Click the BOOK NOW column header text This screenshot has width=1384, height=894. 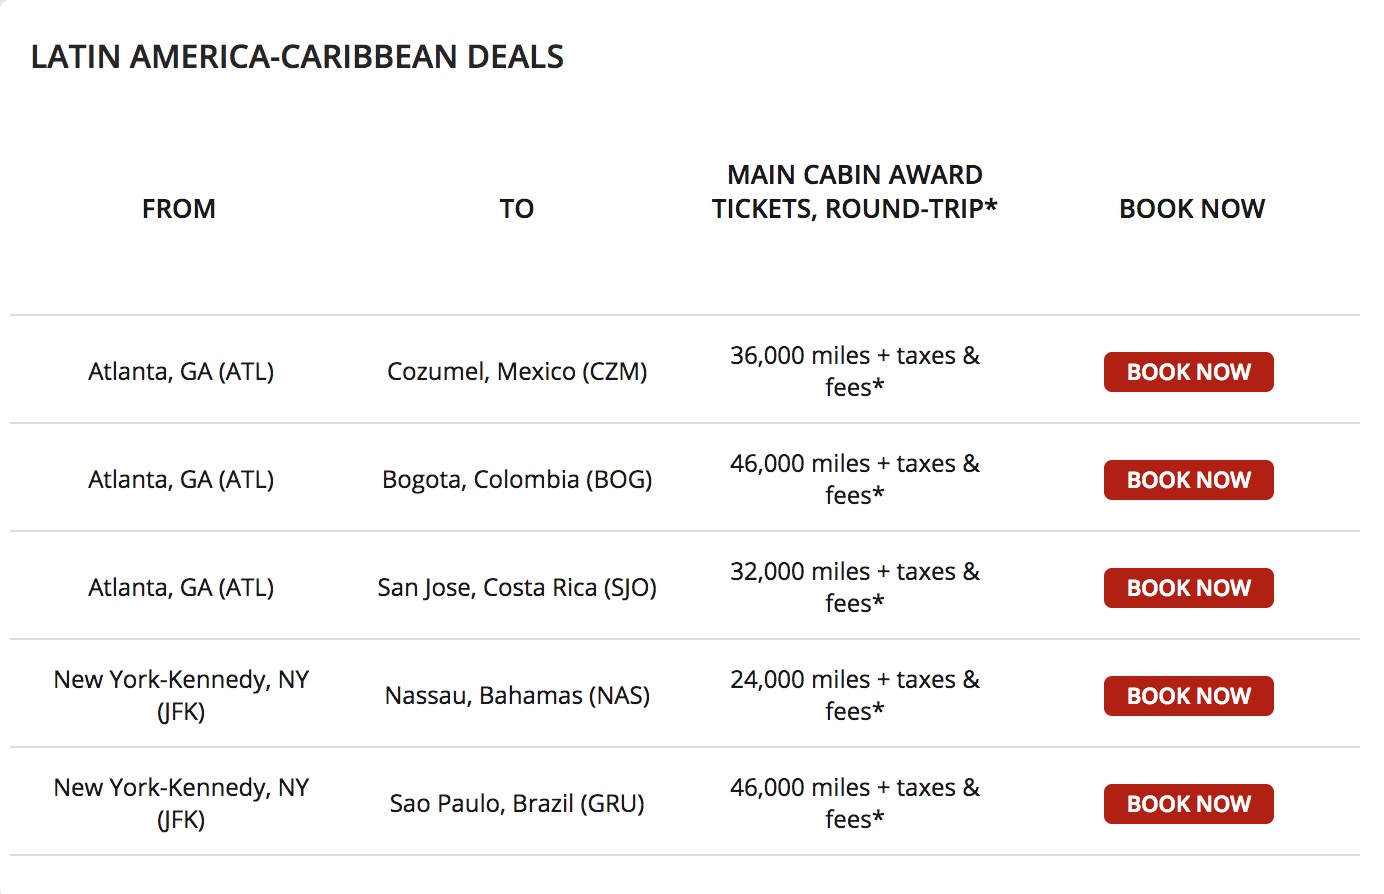(1191, 209)
